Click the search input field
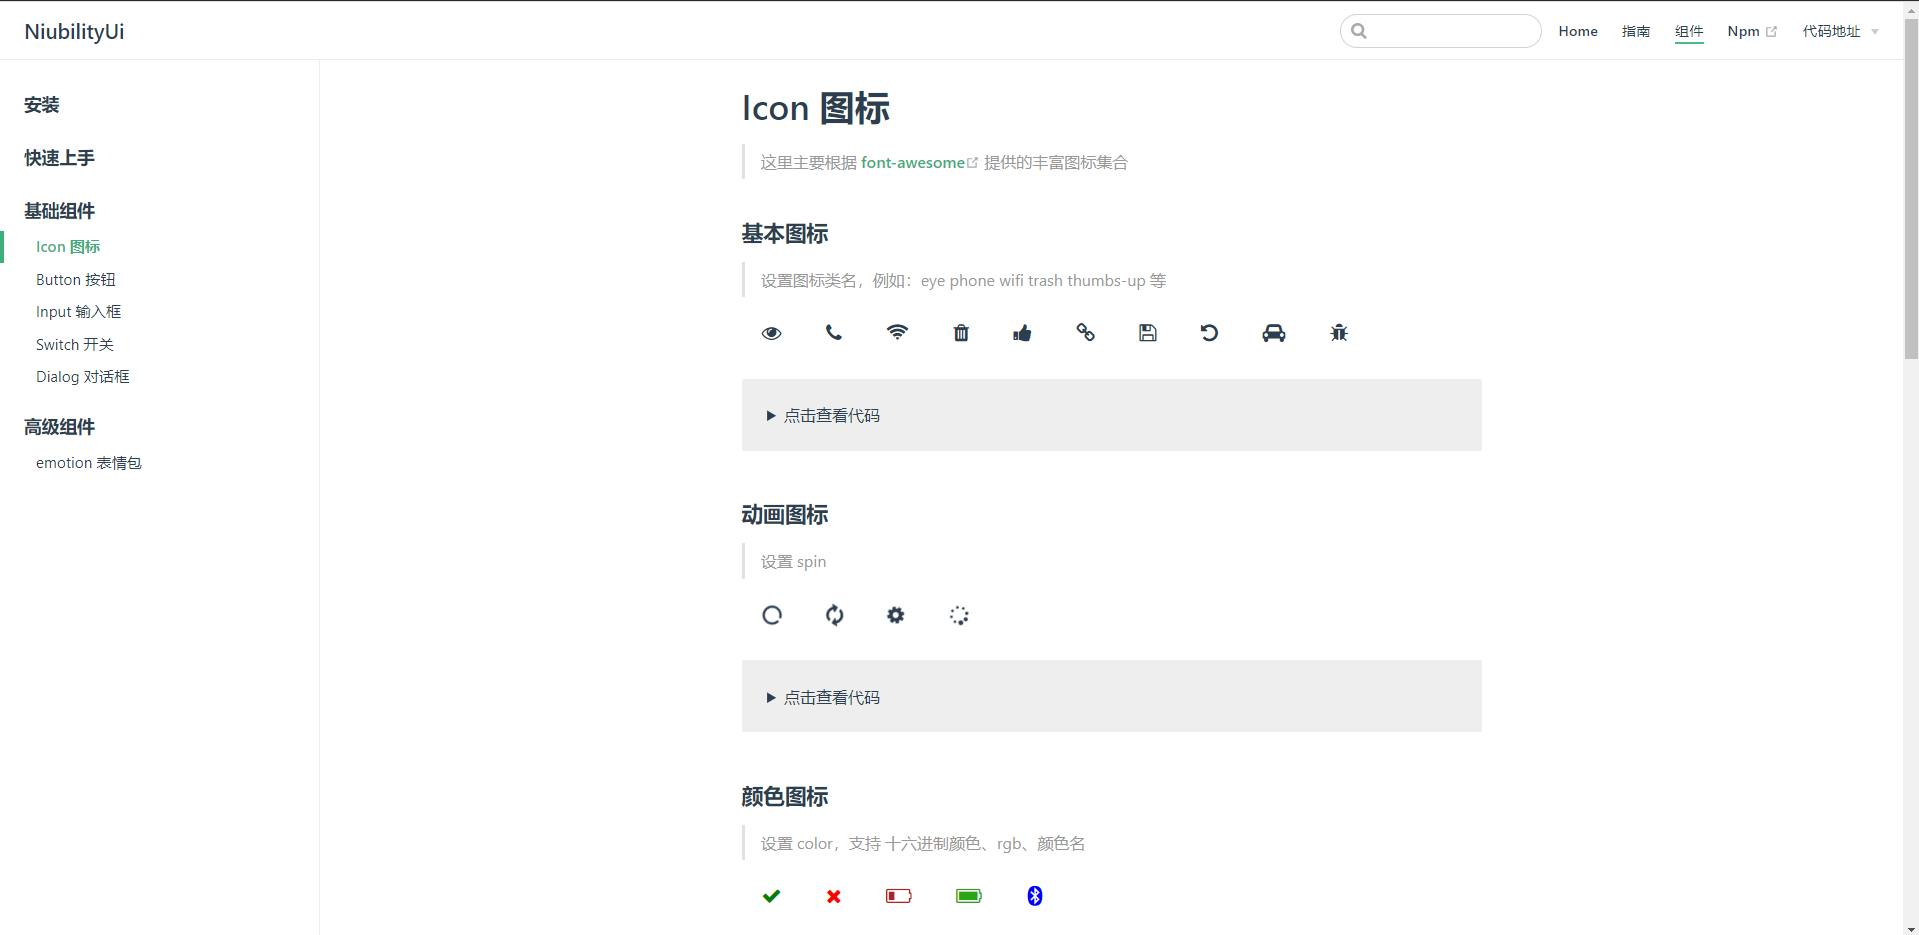1919x935 pixels. 1440,31
